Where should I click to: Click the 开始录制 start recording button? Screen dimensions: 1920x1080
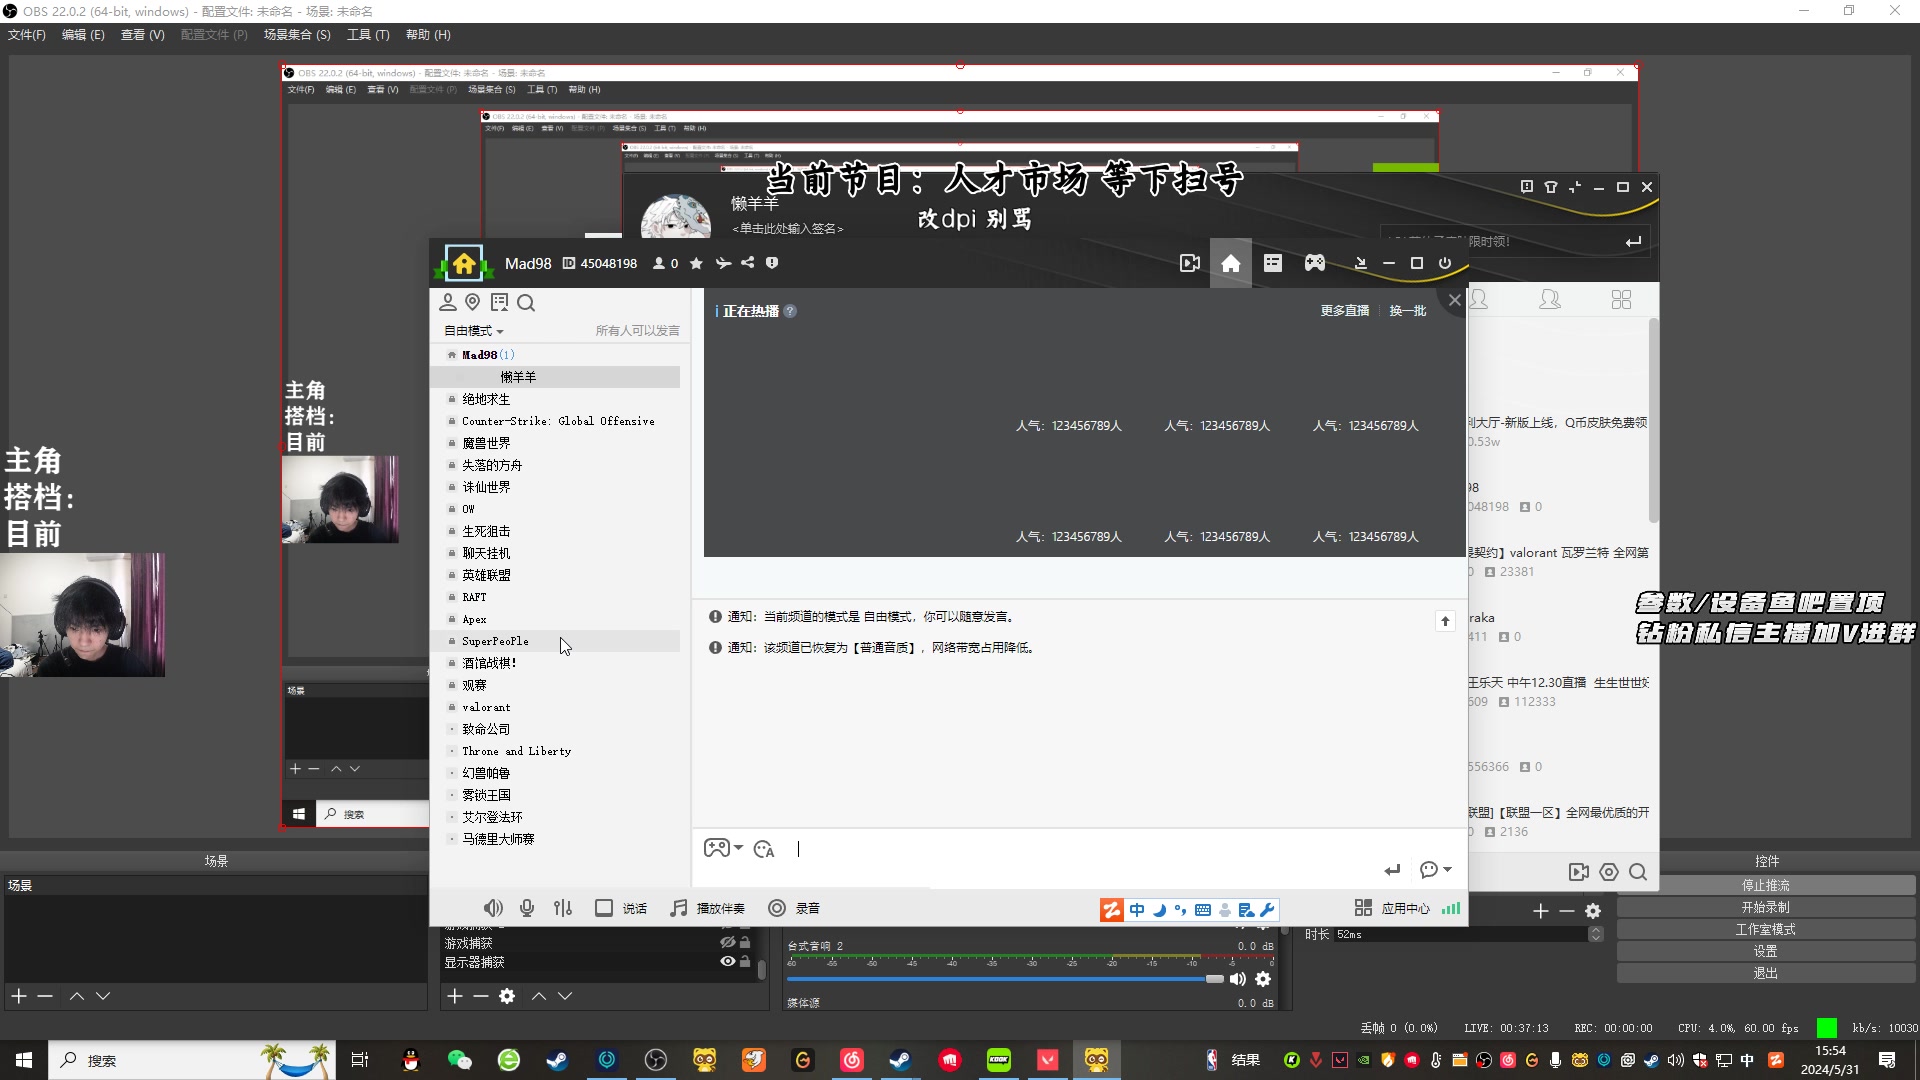(x=1766, y=907)
